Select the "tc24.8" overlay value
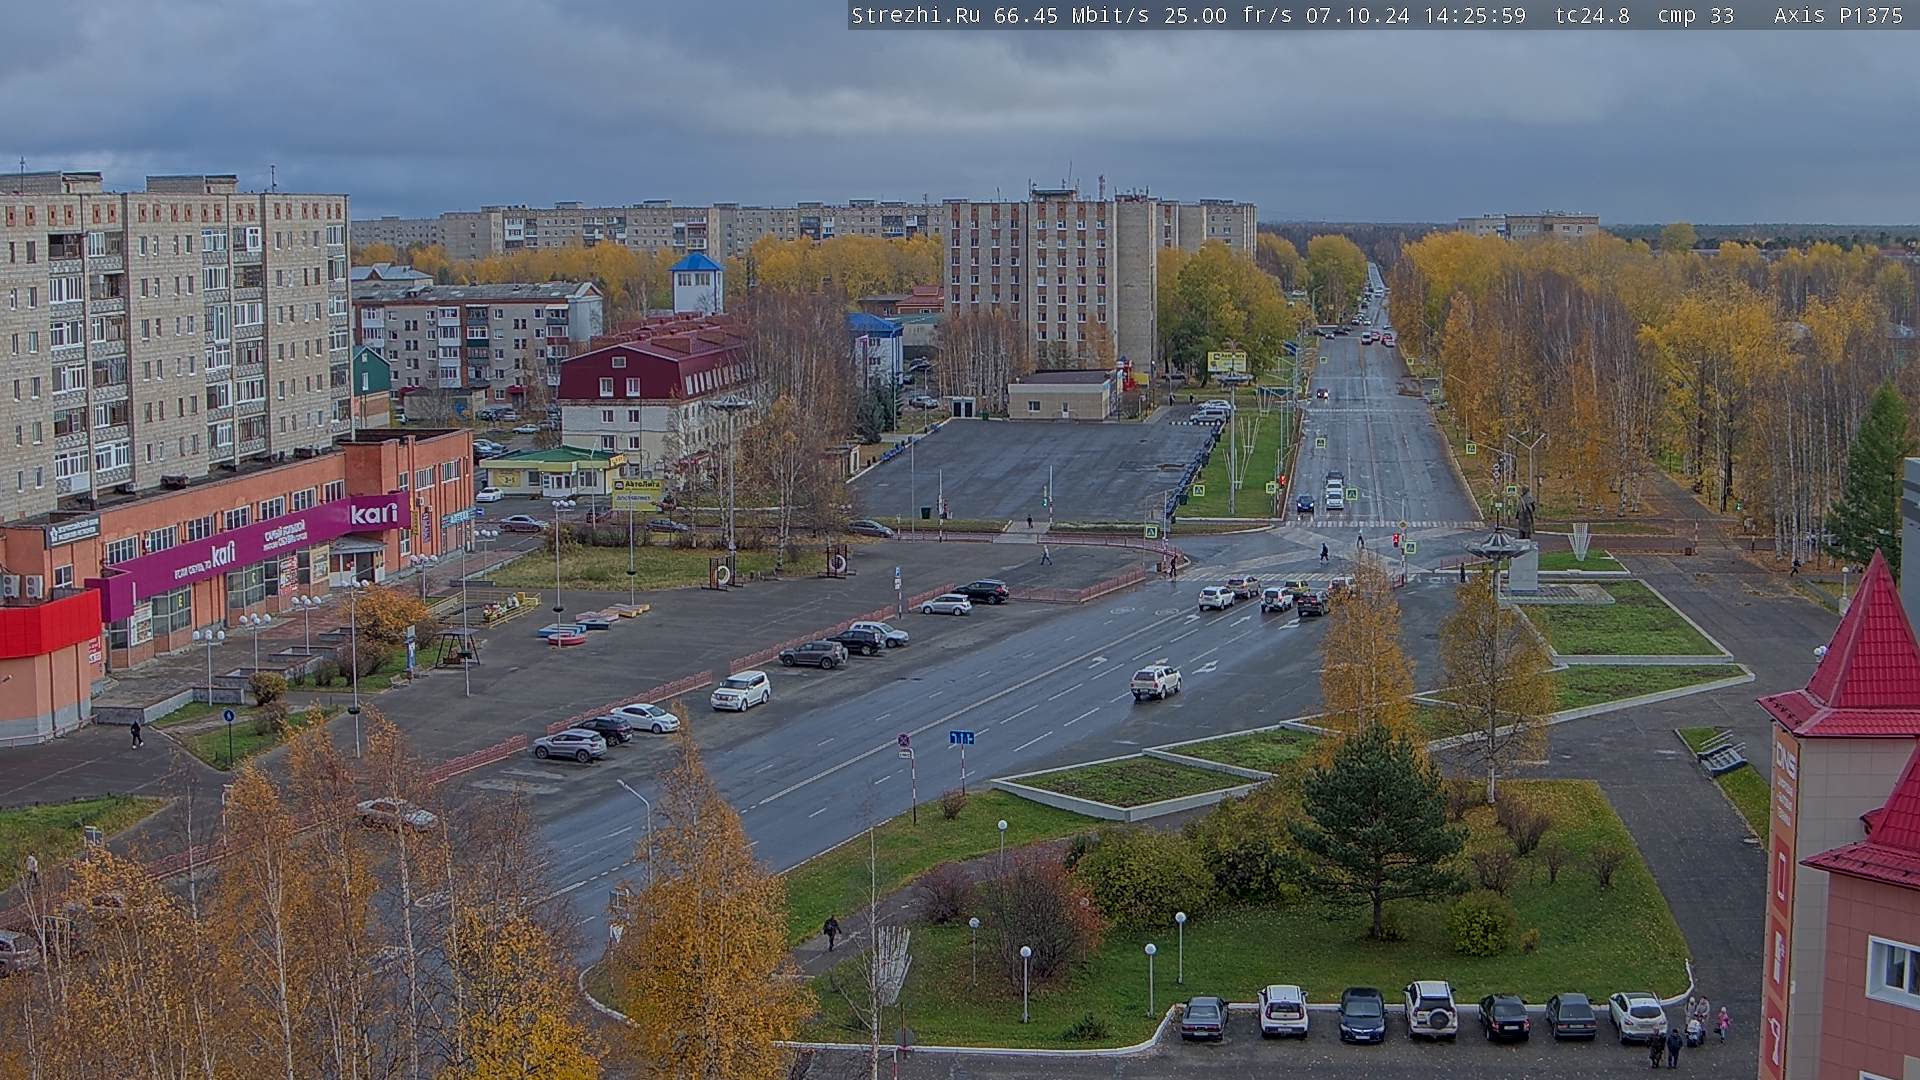 click(1592, 15)
